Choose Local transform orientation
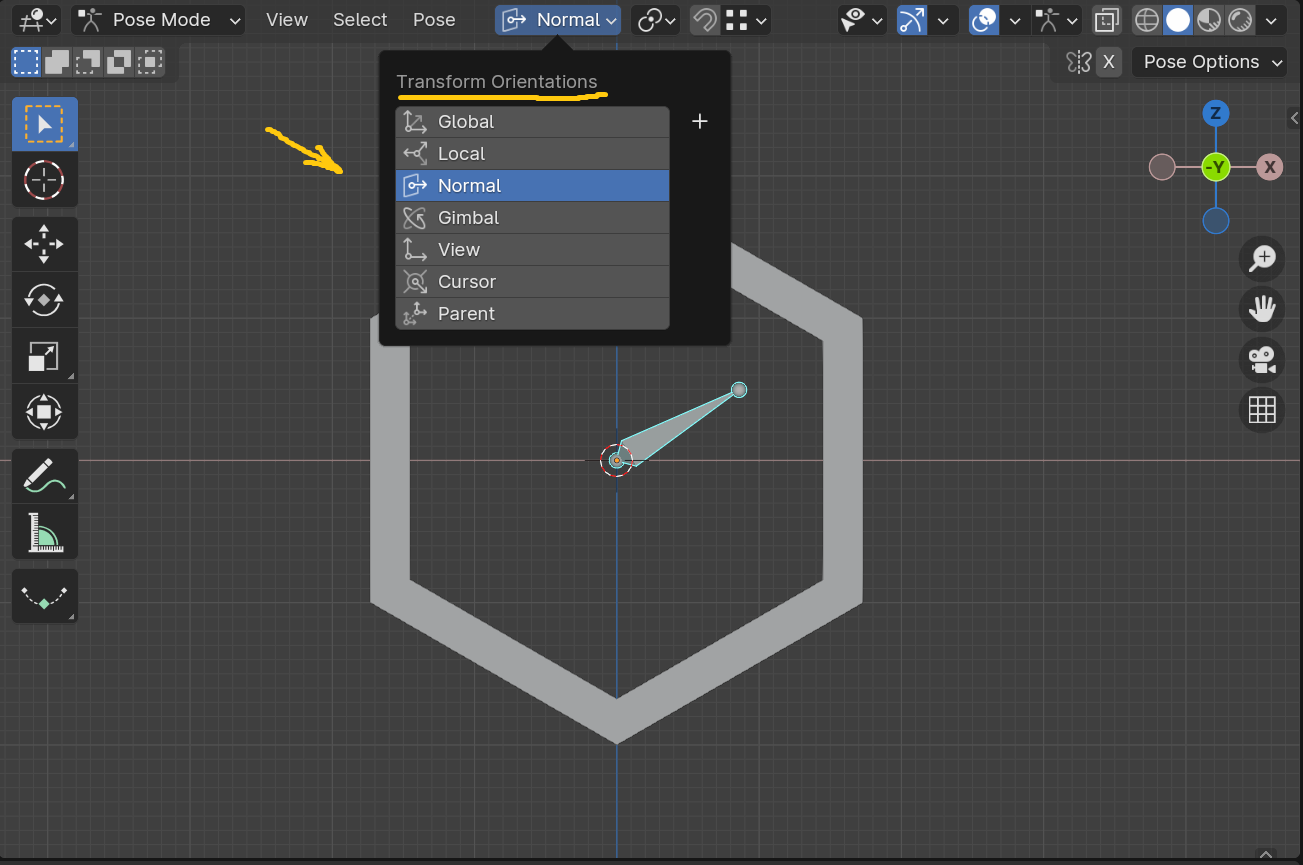This screenshot has height=865, width=1303. (533, 154)
